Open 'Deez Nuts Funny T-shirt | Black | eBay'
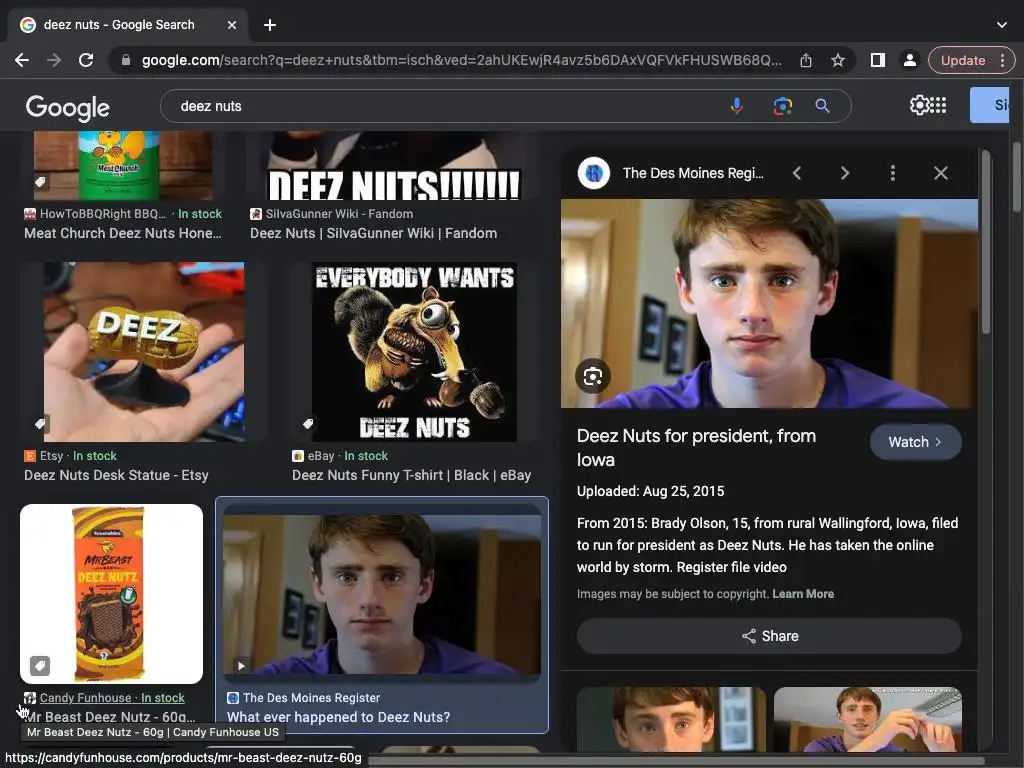Screen dimensions: 1024x768 tap(411, 475)
